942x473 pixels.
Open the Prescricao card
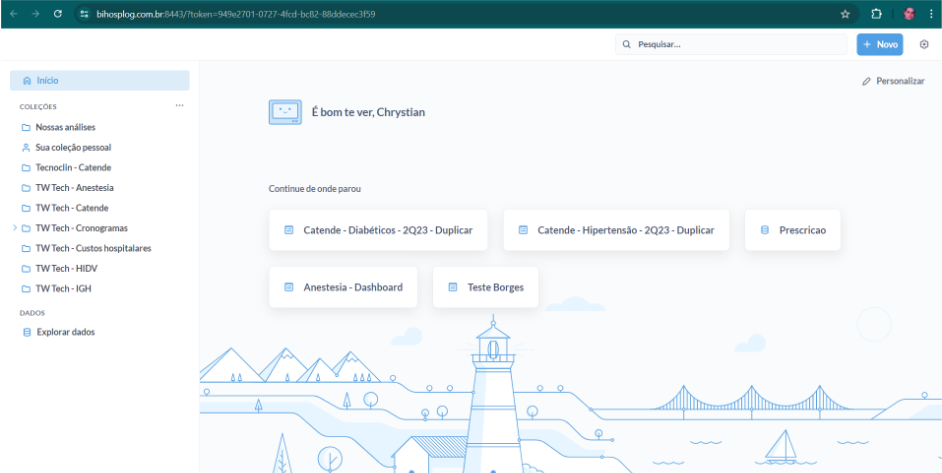pyautogui.click(x=792, y=230)
